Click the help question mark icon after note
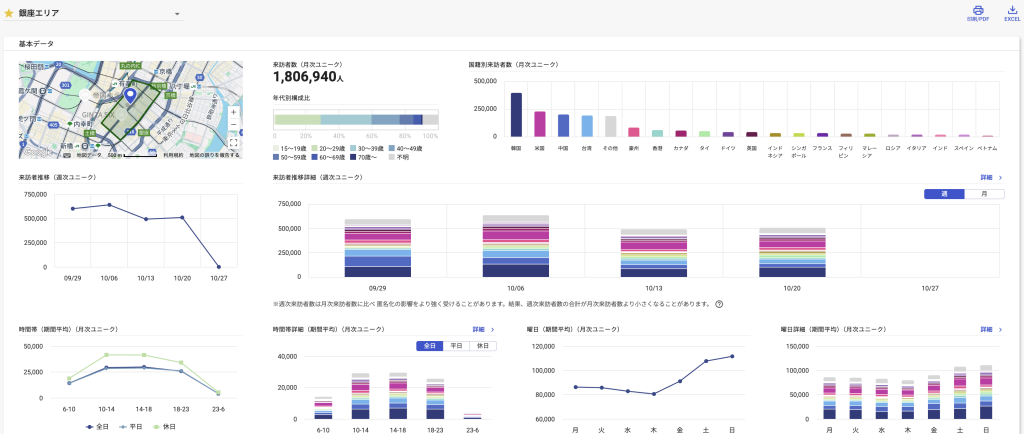 (719, 304)
